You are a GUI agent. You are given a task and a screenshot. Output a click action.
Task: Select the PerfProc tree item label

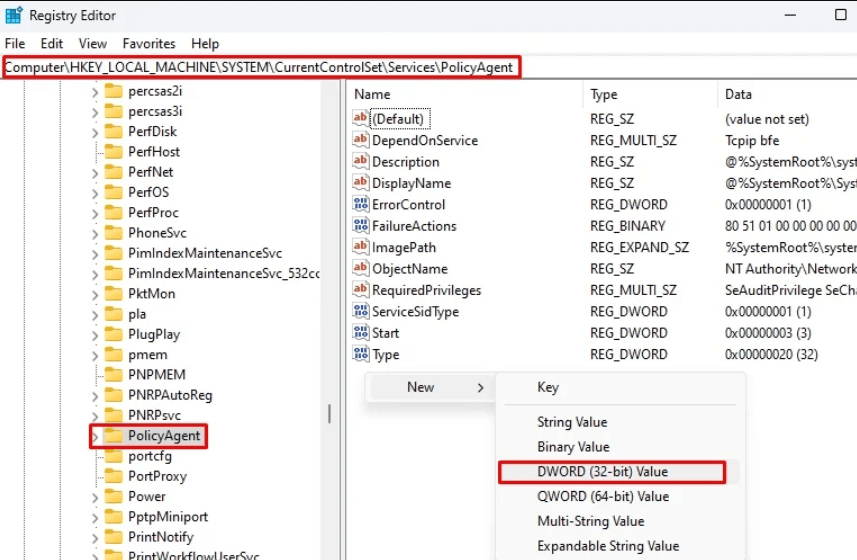point(153,213)
